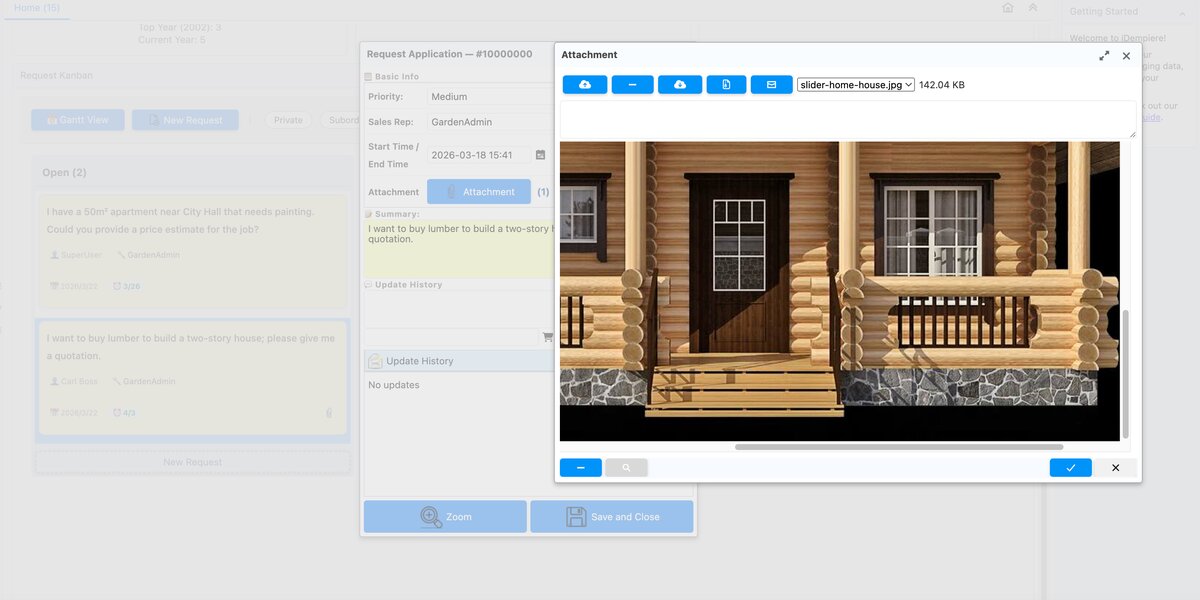Screen dimensions: 1200x600
Task: Click the document file icon button
Action: [726, 85]
